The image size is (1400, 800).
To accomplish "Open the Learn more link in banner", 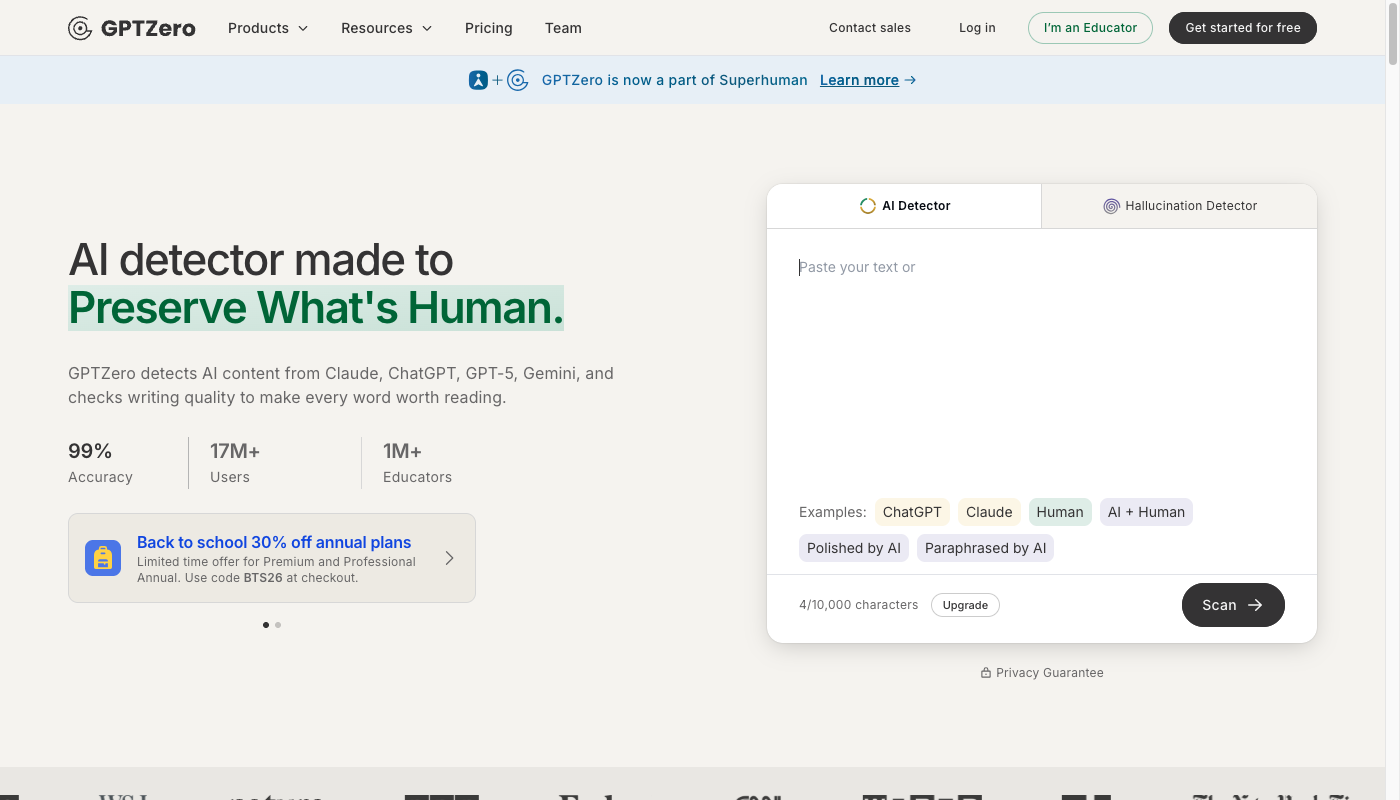I will point(859,80).
